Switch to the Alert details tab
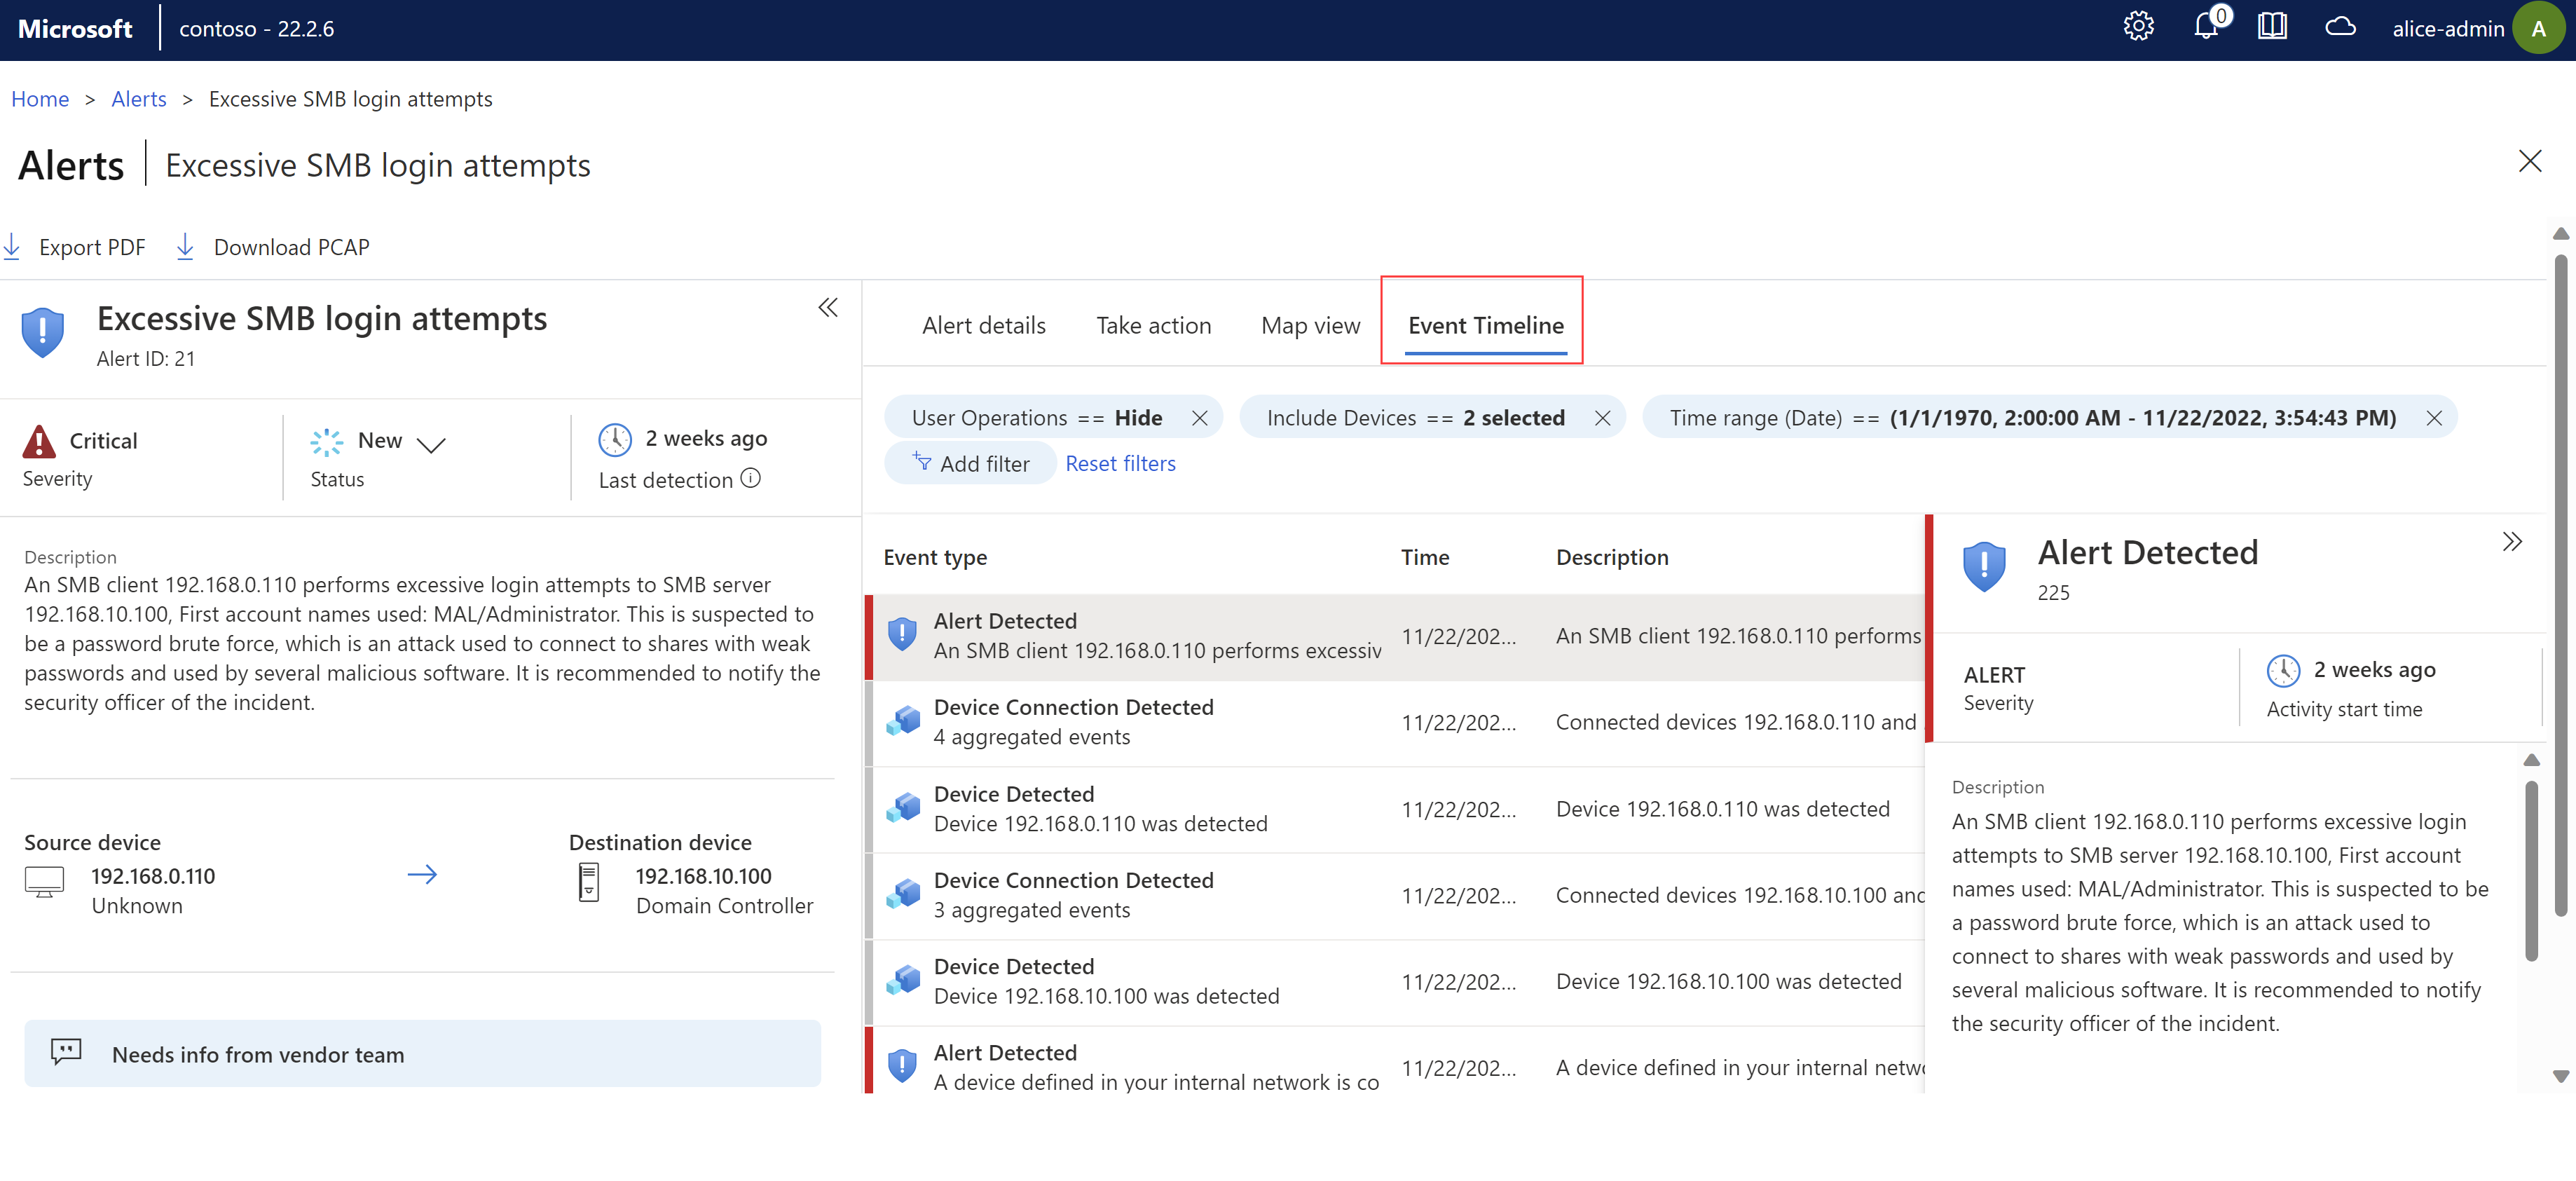The height and width of the screenshot is (1181, 2576). [984, 324]
